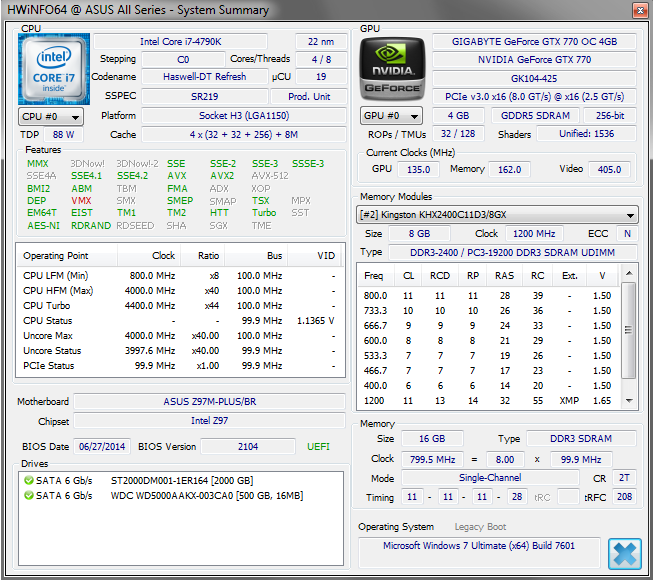Click the blue X close icon at bottom right

[625, 553]
